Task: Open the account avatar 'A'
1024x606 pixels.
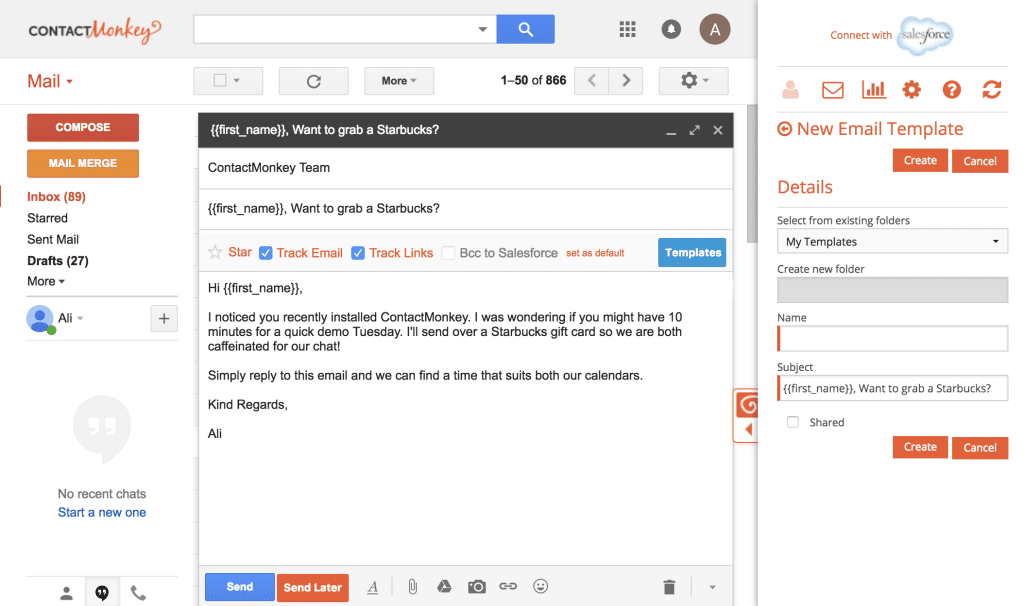Action: click(714, 29)
